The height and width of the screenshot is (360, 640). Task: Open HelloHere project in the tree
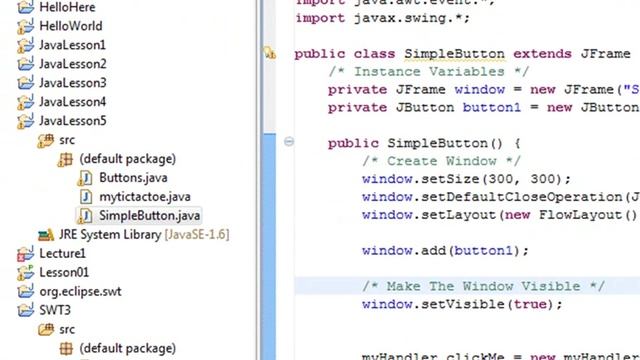(x=67, y=7)
